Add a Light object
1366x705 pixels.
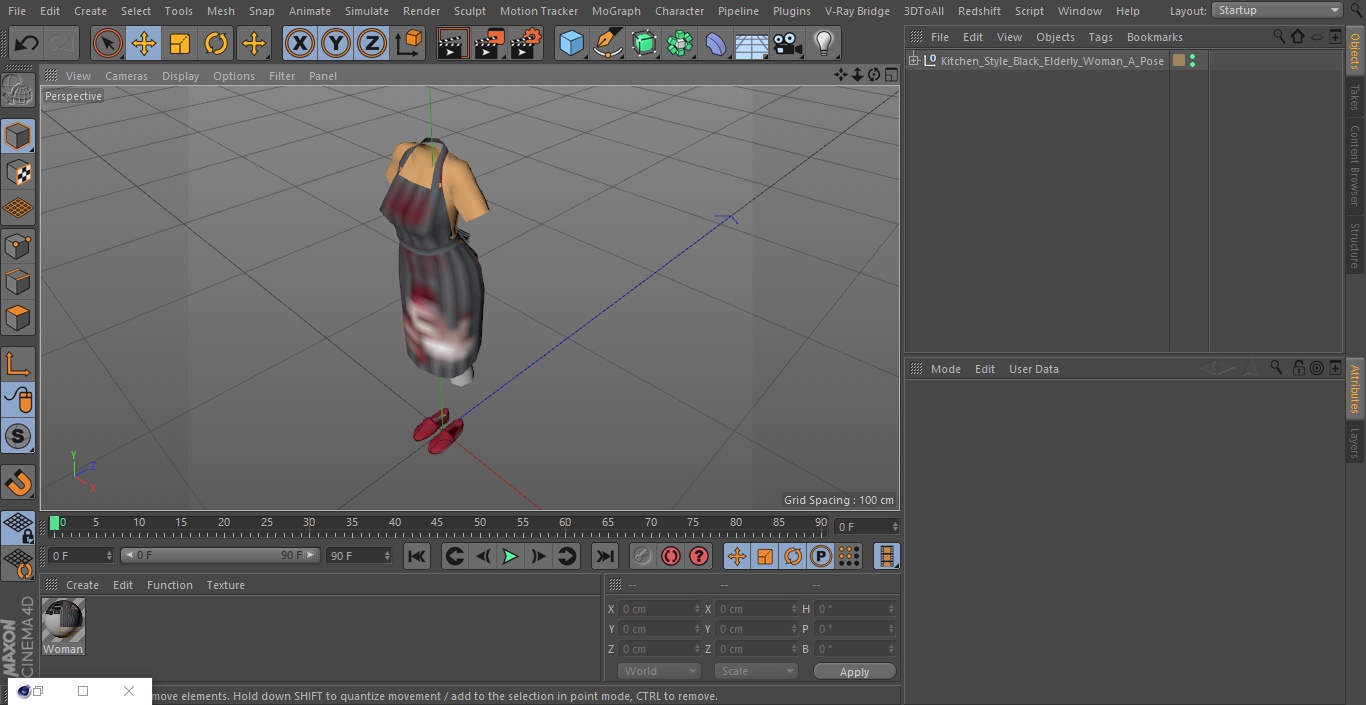point(824,43)
